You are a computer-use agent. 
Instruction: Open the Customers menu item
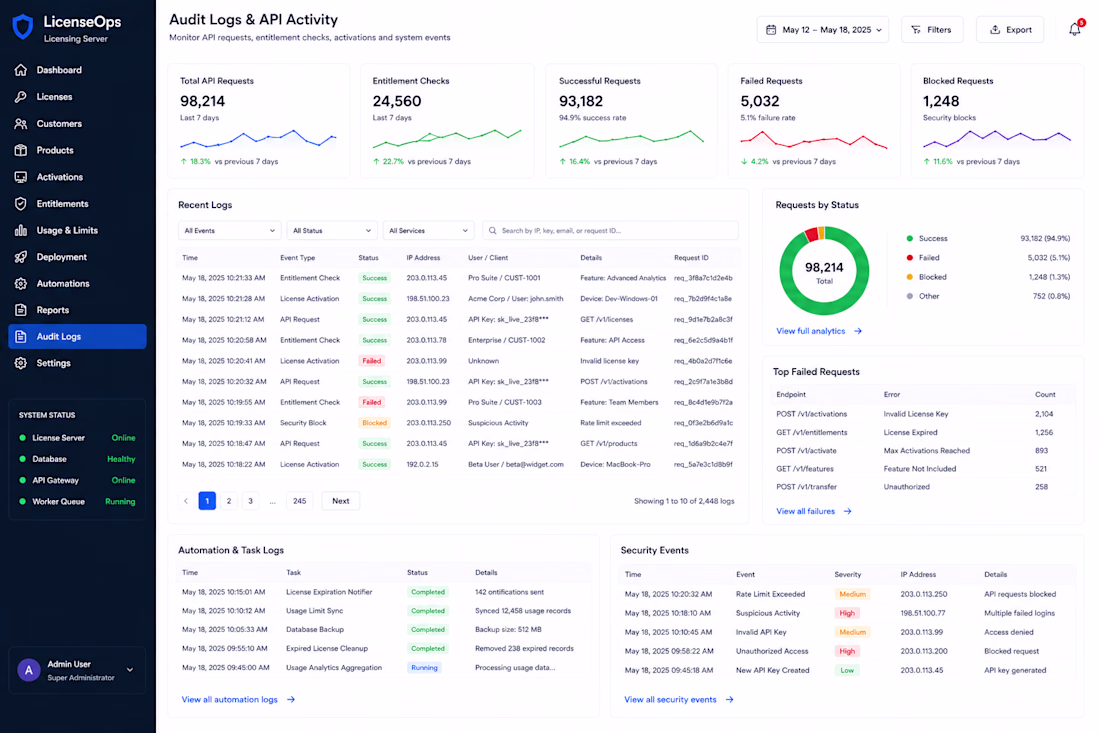coord(77,123)
